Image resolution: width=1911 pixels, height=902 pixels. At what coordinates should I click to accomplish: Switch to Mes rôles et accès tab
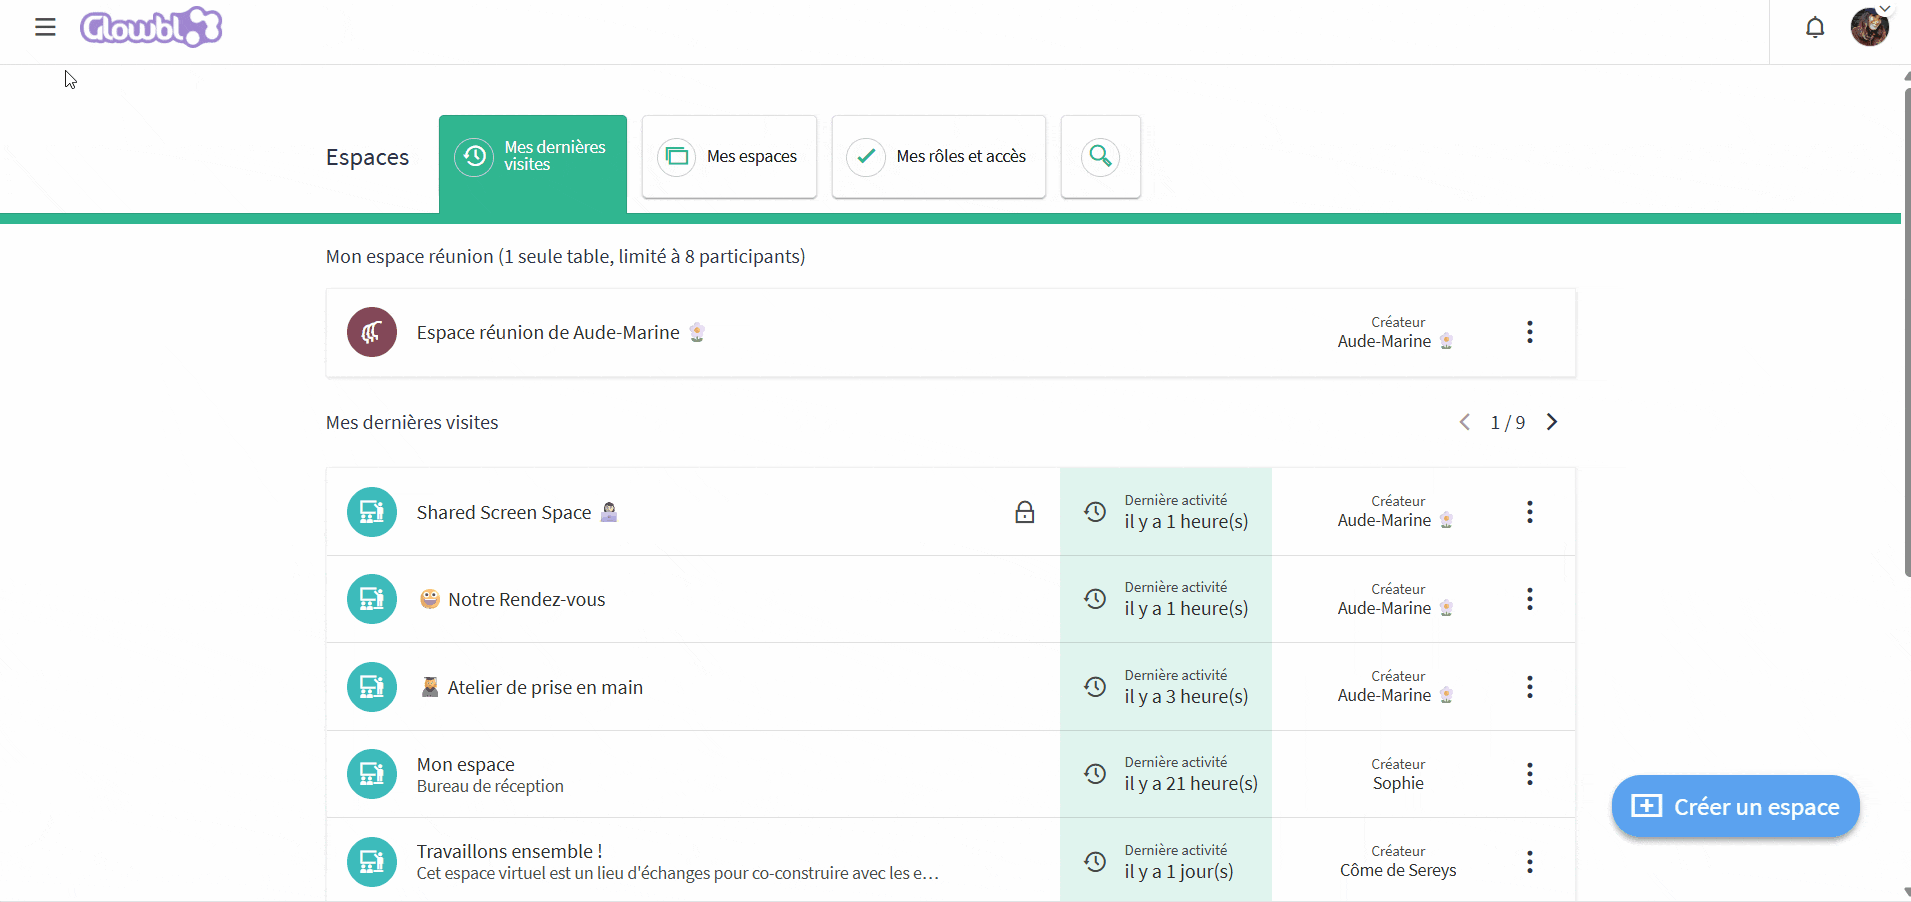(x=938, y=156)
